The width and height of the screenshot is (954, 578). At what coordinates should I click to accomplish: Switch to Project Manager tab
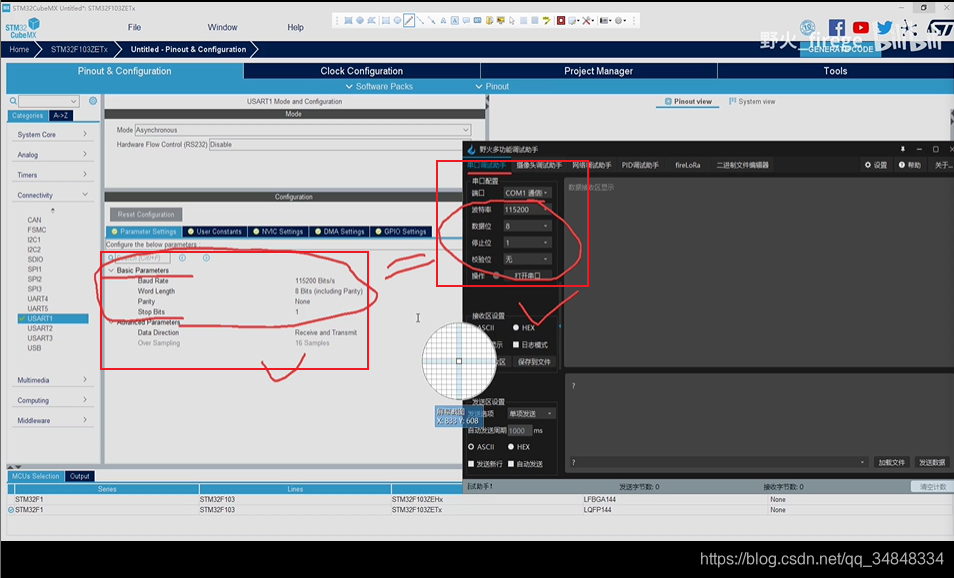tap(598, 71)
